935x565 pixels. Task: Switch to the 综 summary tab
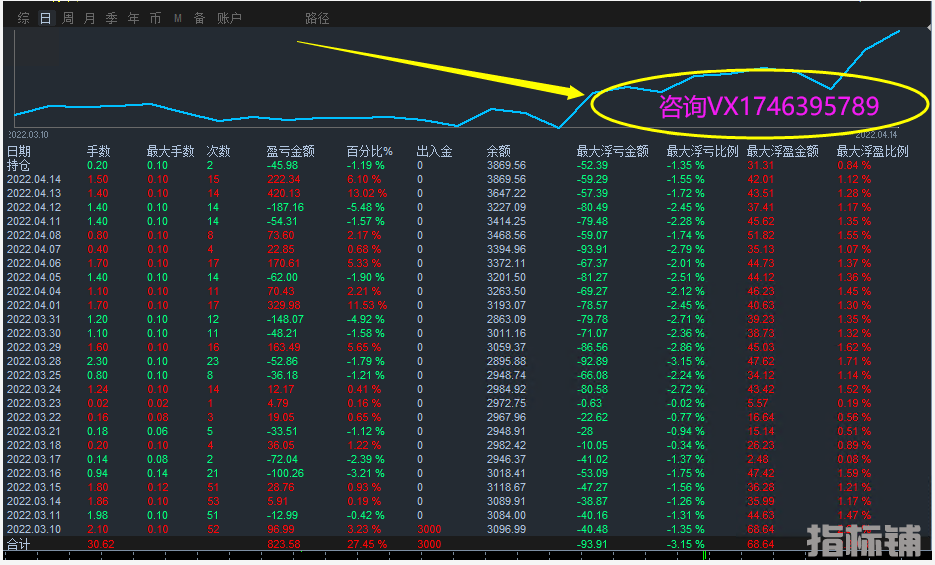coord(23,18)
